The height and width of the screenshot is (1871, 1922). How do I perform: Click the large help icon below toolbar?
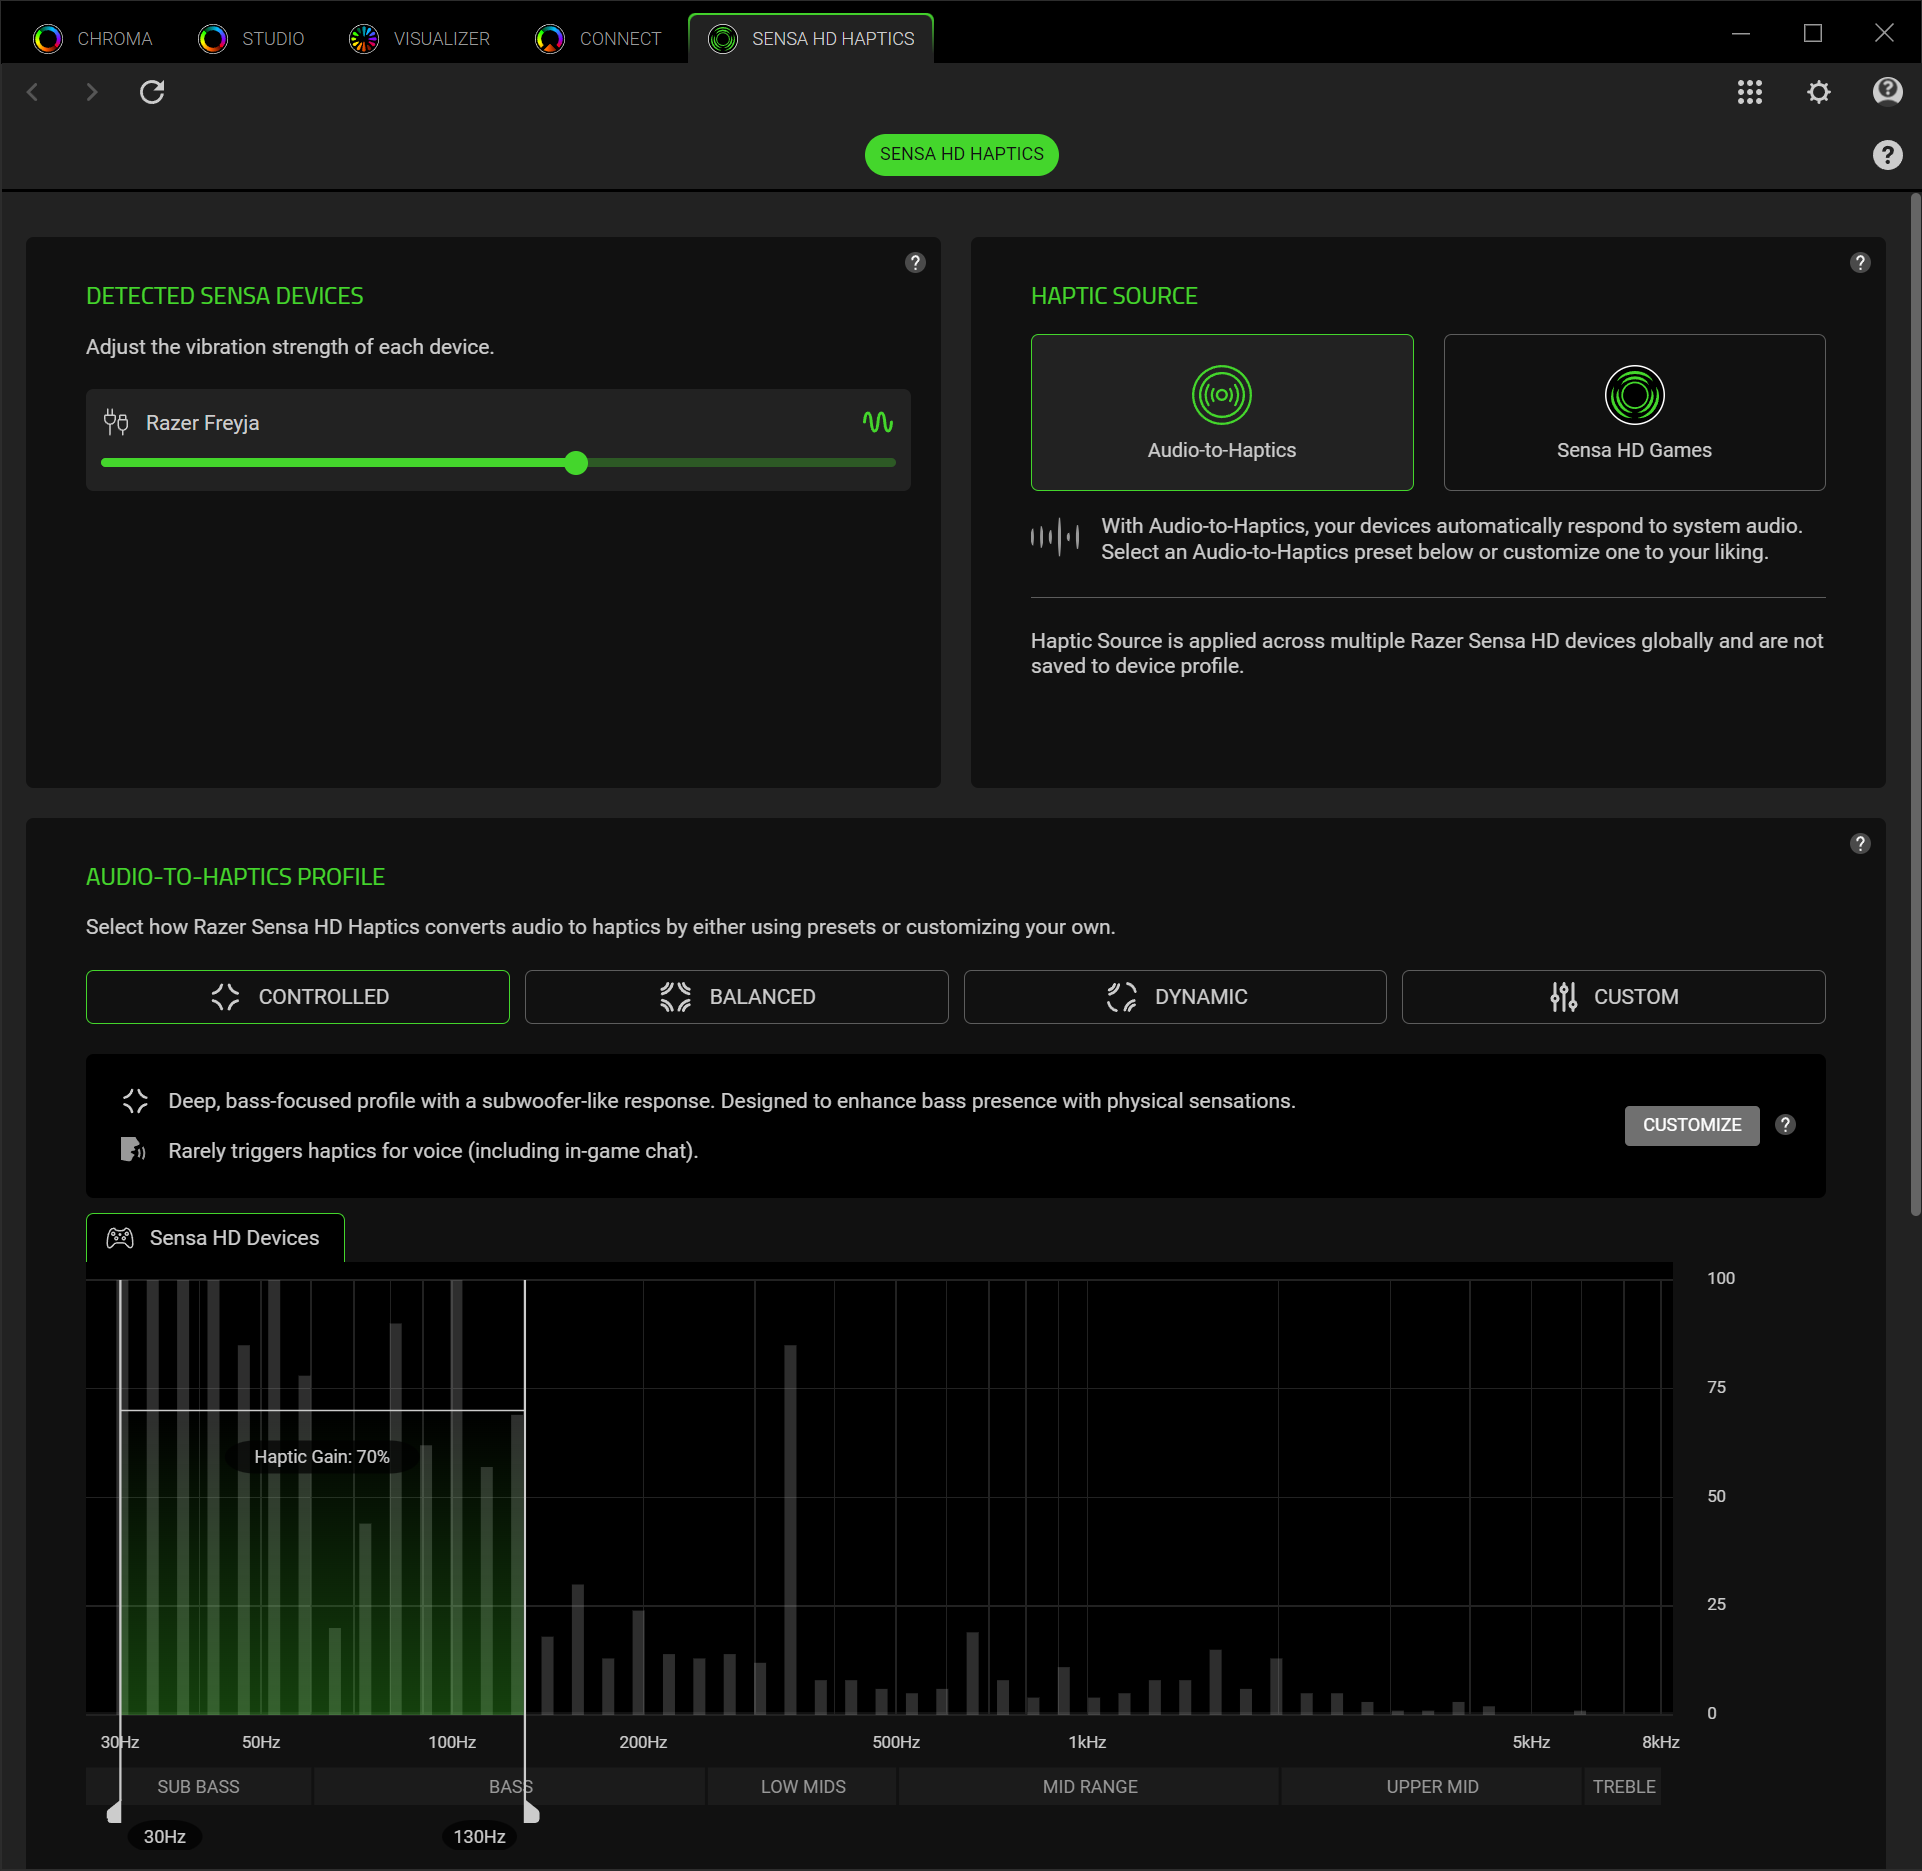(1886, 155)
